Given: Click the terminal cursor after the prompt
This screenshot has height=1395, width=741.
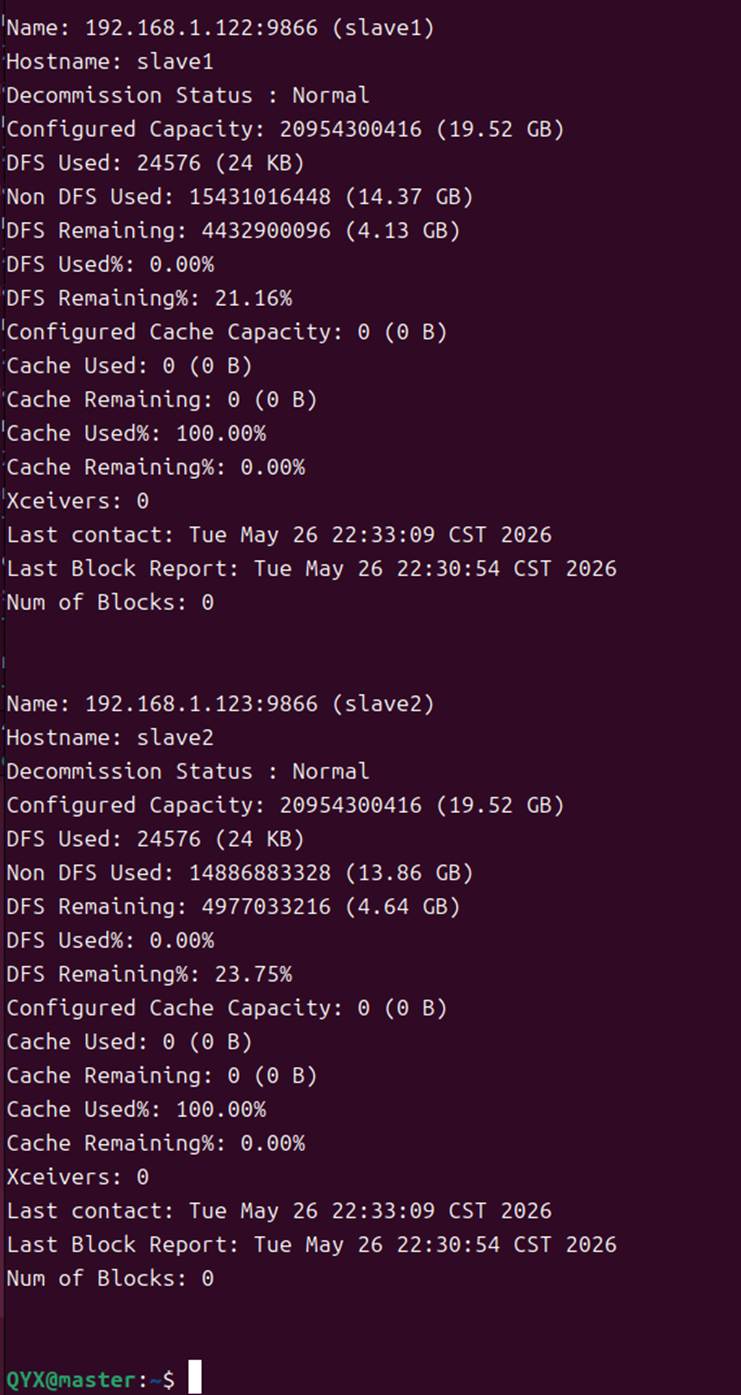Looking at the screenshot, I should tap(195, 1377).
